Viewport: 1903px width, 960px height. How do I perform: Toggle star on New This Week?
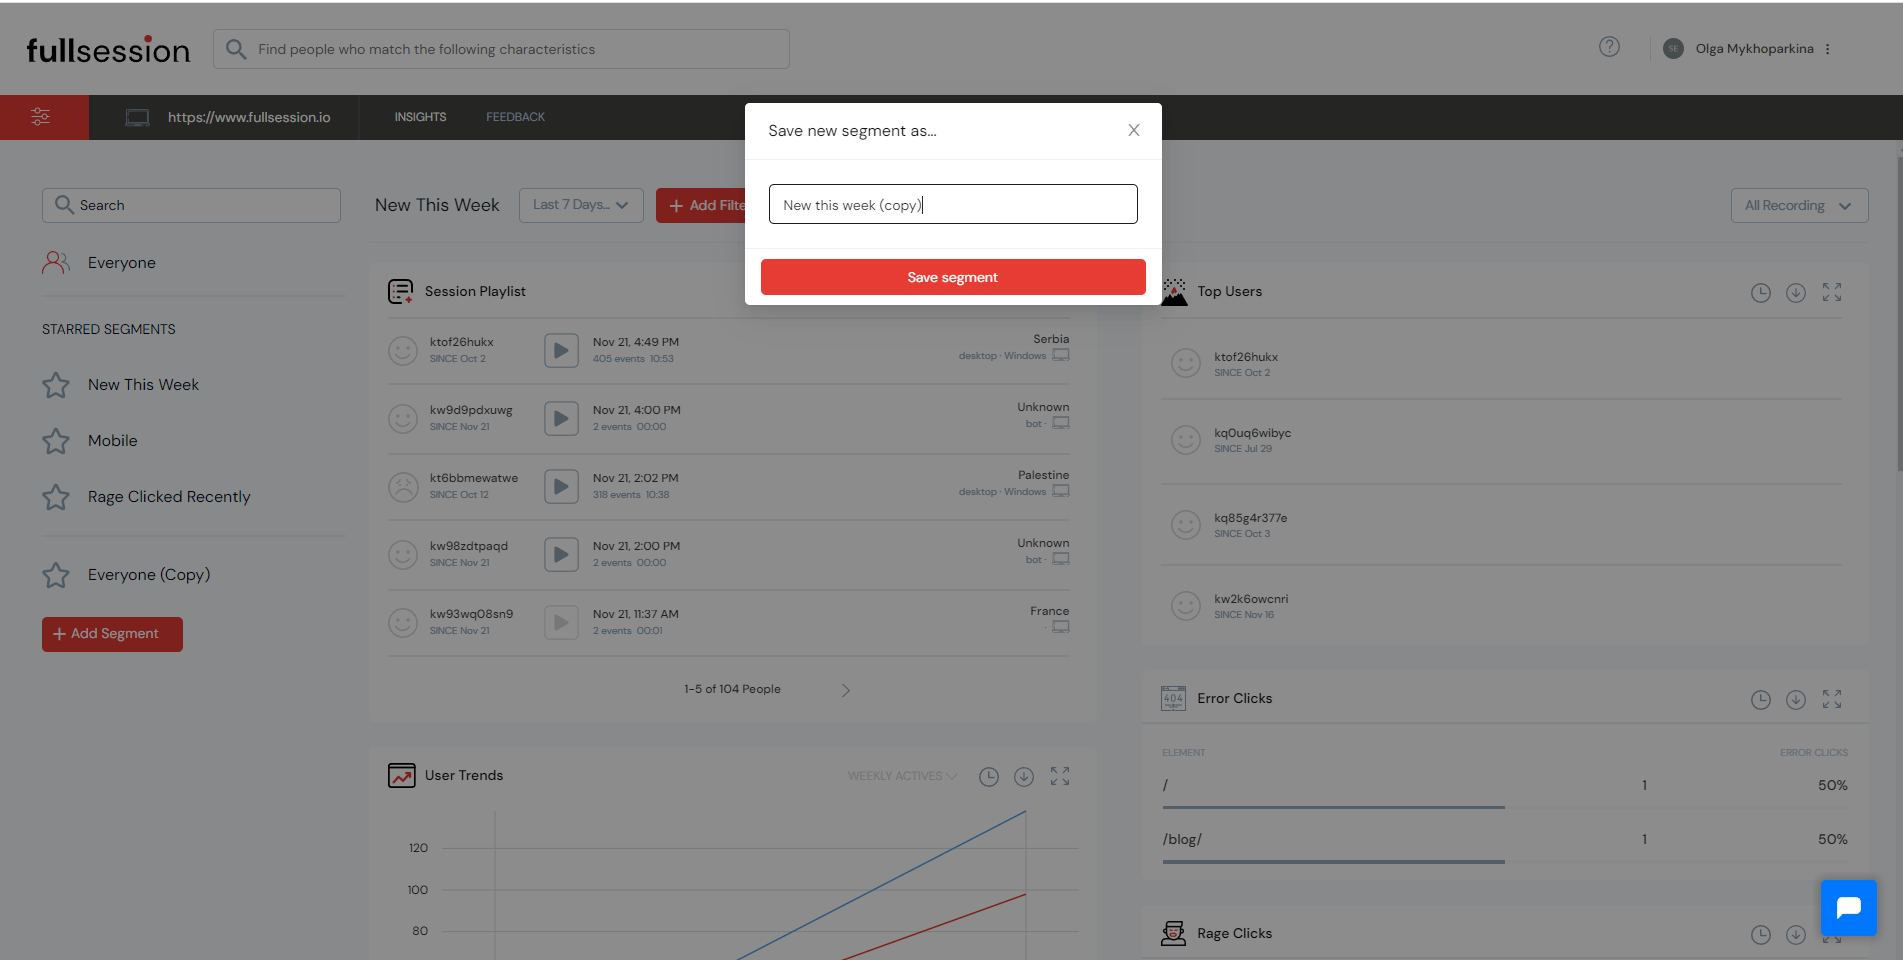coord(56,385)
